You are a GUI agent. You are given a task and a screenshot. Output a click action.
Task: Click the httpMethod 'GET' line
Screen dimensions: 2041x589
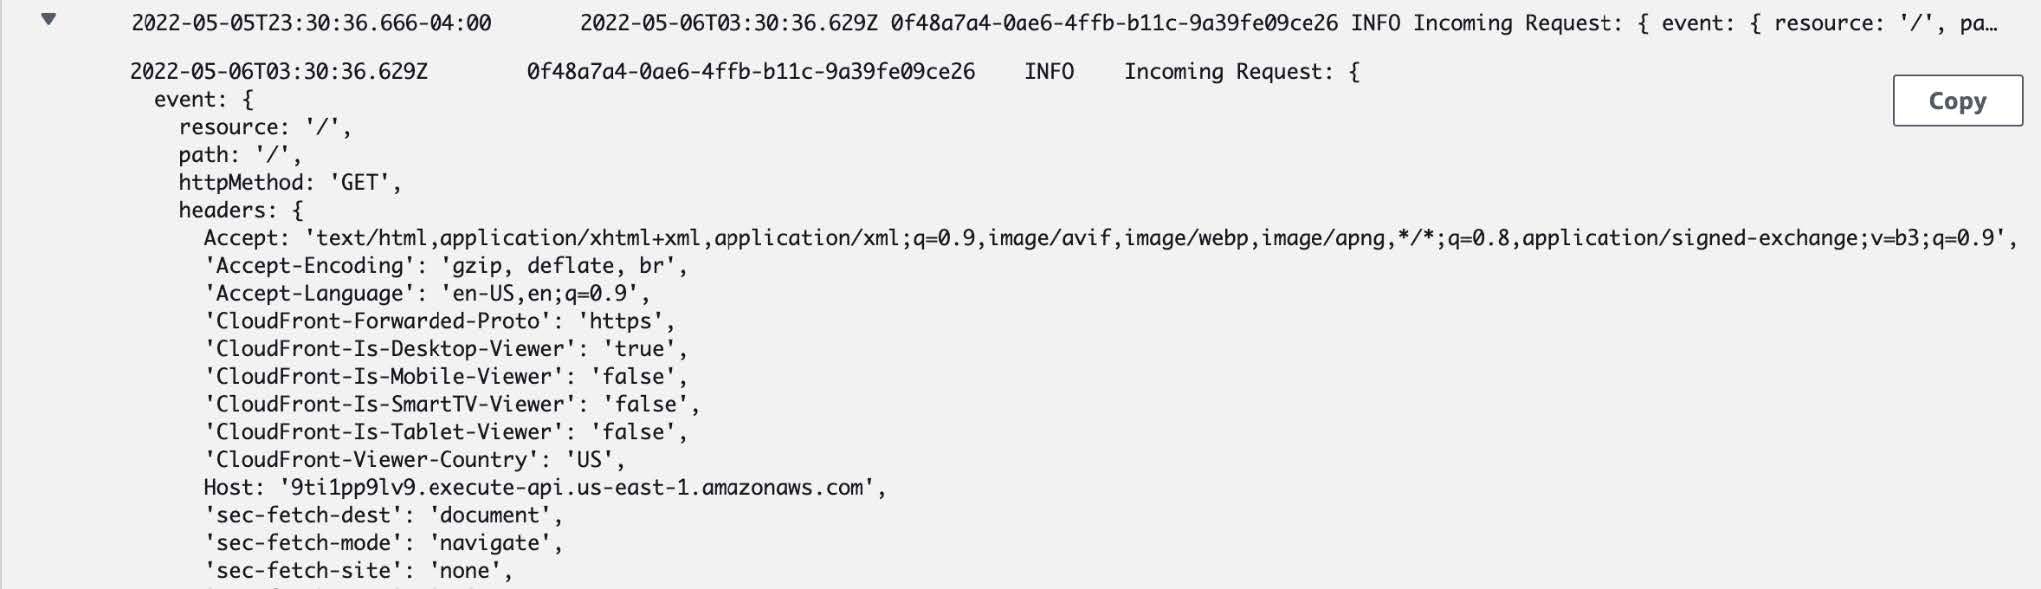290,183
